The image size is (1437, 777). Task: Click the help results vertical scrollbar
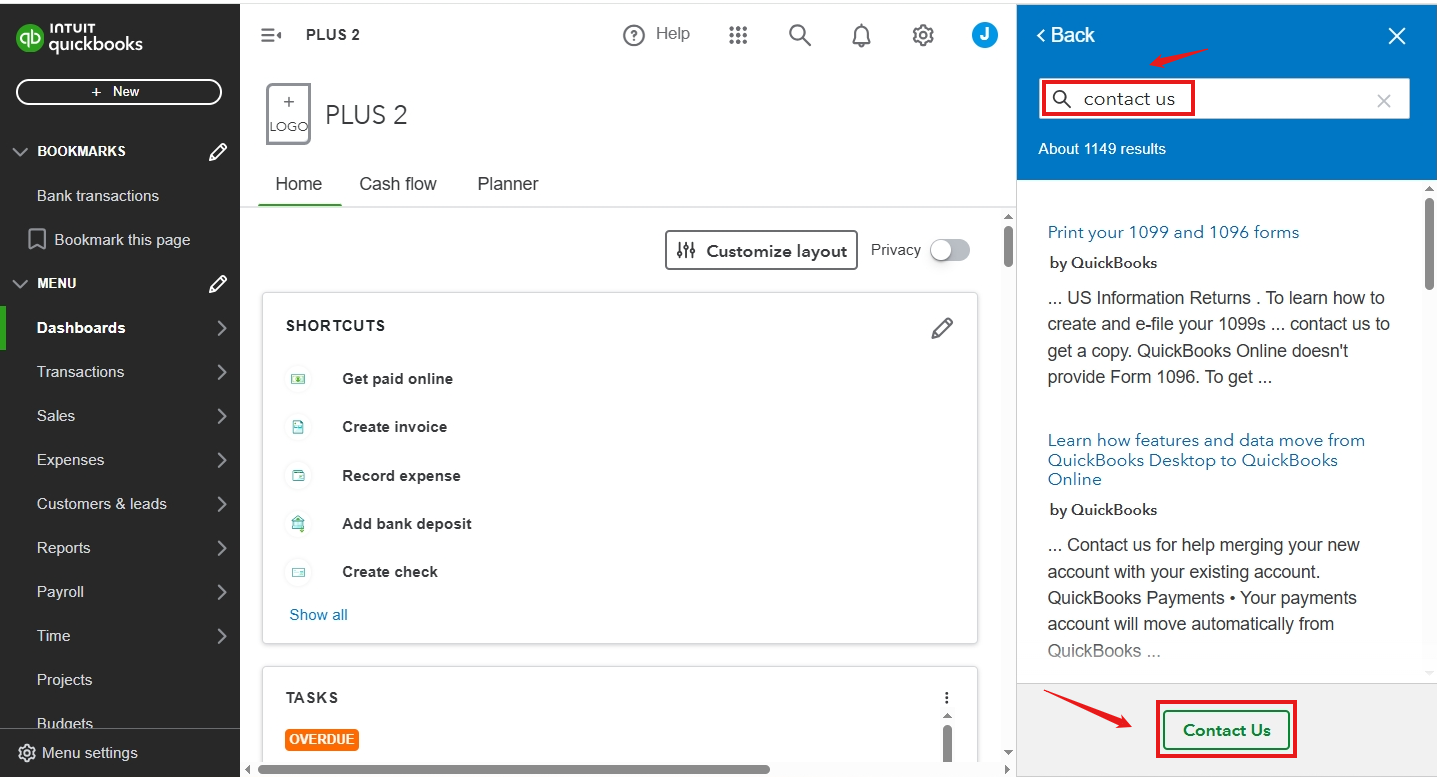pos(1429,245)
